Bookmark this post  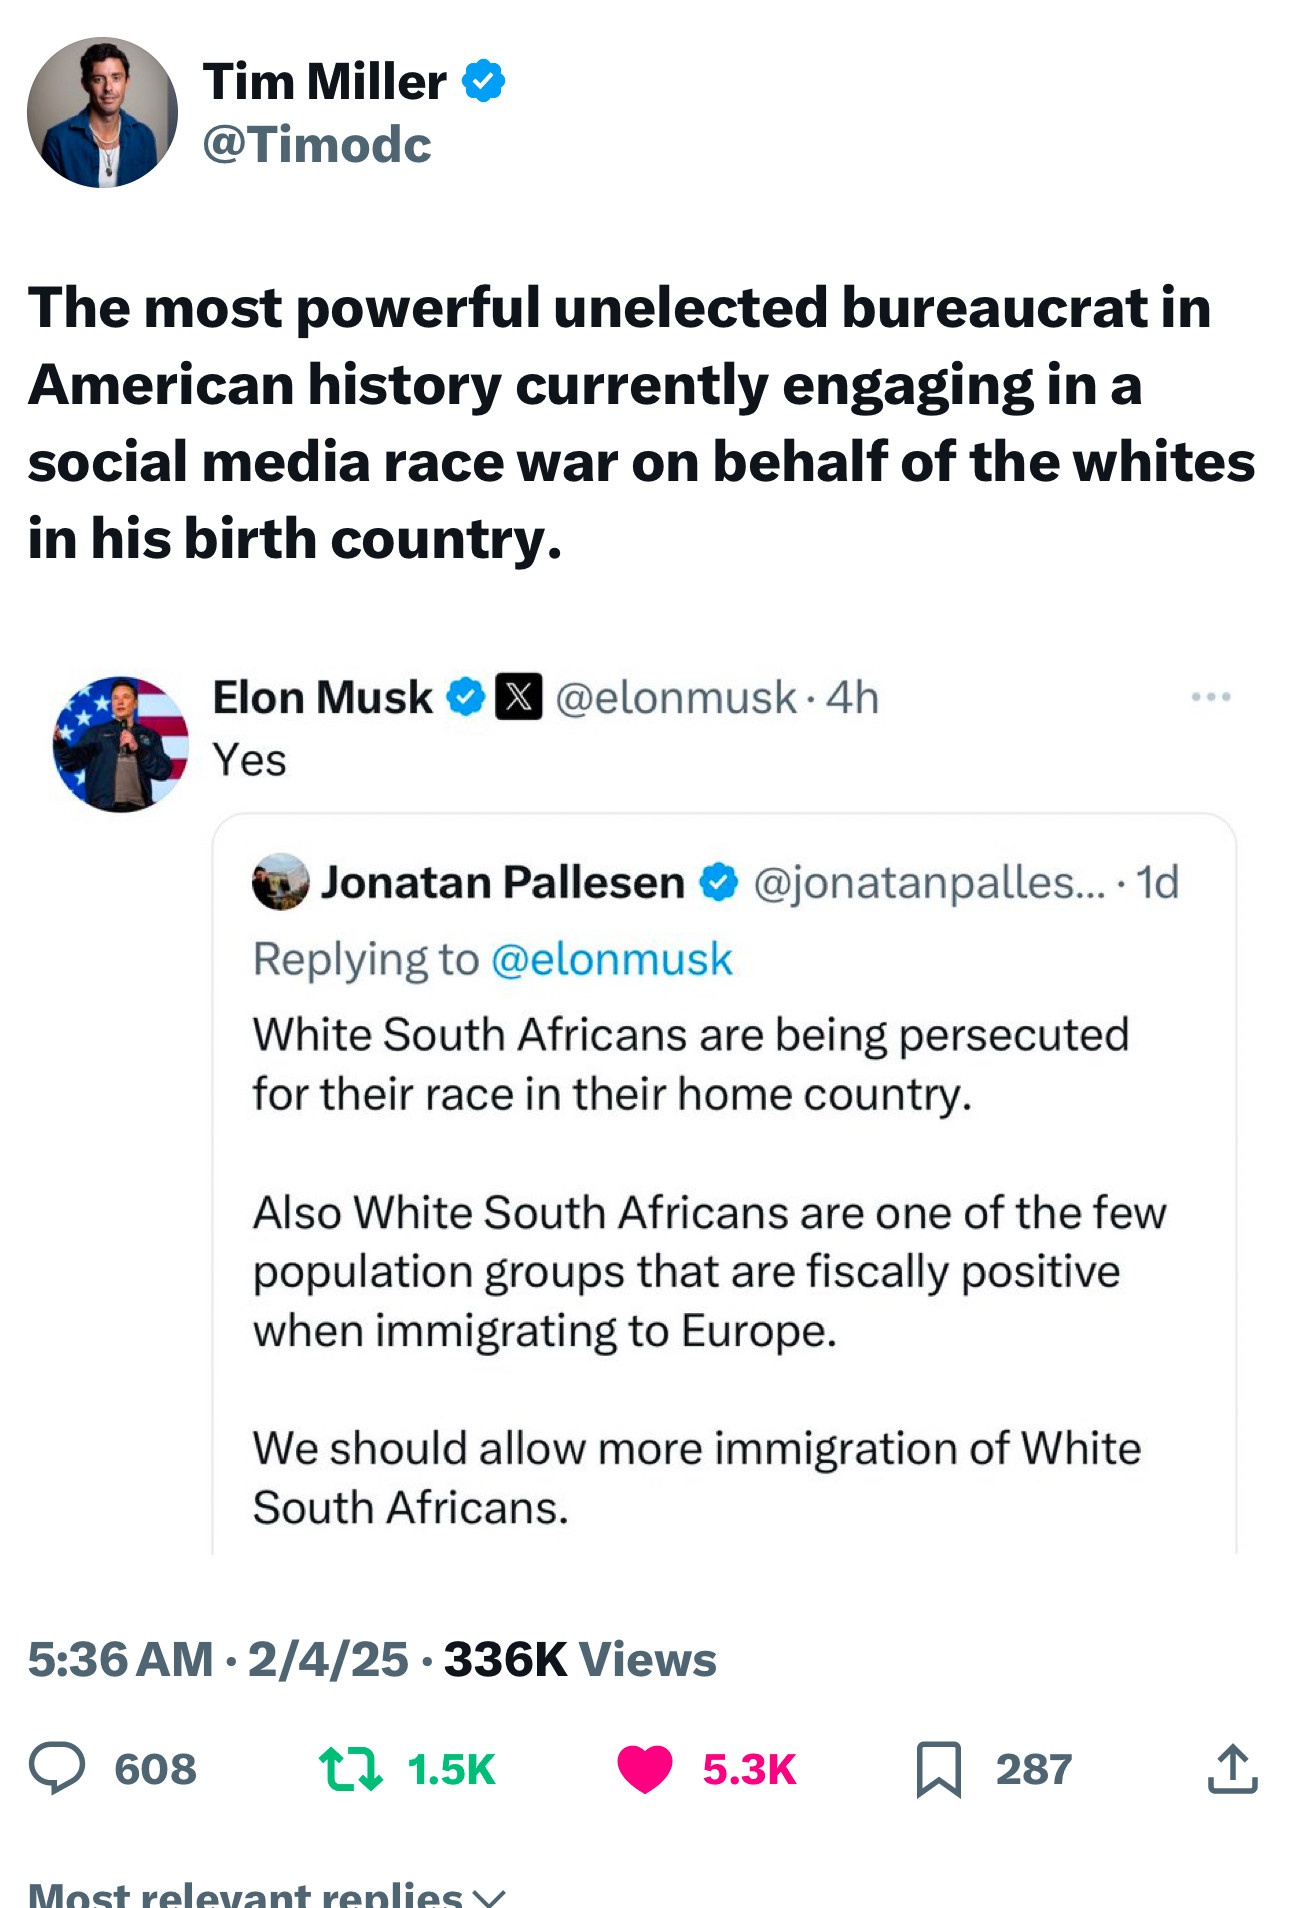[938, 1769]
